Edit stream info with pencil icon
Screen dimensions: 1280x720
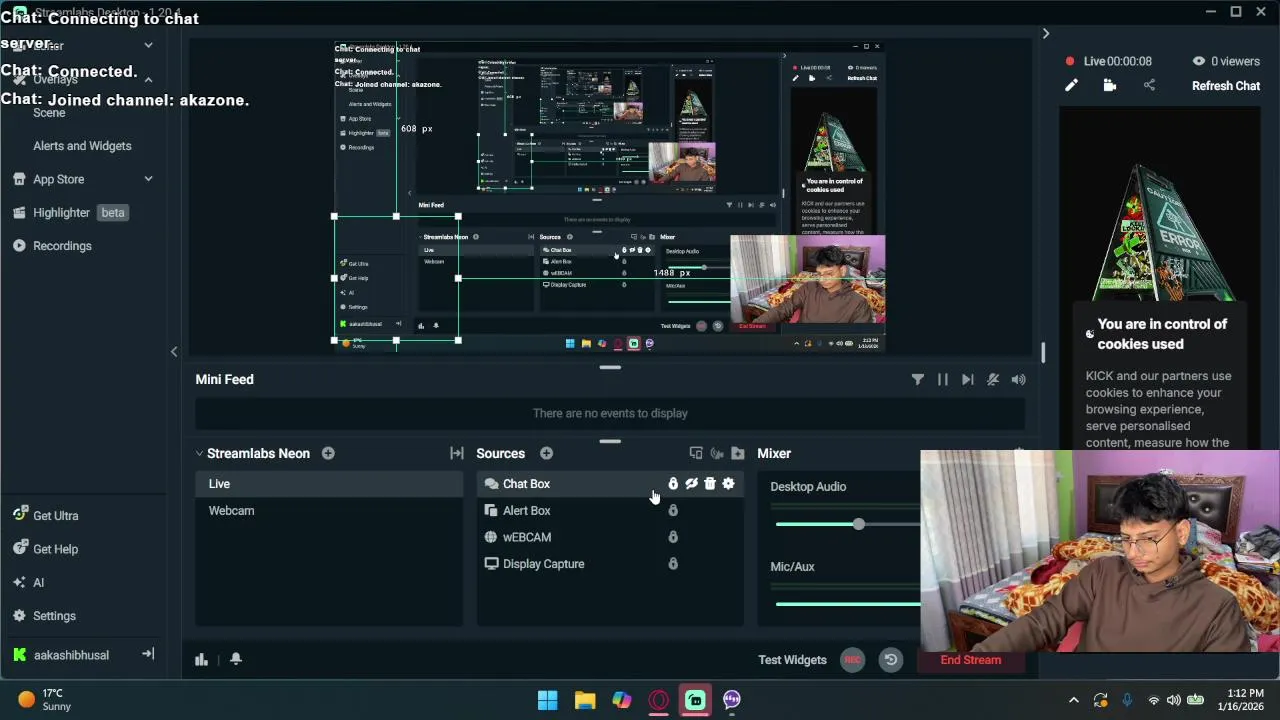tap(1071, 86)
